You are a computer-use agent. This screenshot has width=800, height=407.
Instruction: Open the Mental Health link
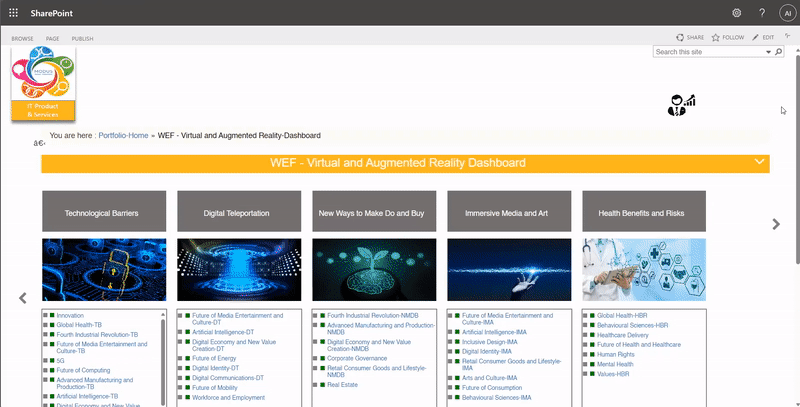tap(615, 364)
